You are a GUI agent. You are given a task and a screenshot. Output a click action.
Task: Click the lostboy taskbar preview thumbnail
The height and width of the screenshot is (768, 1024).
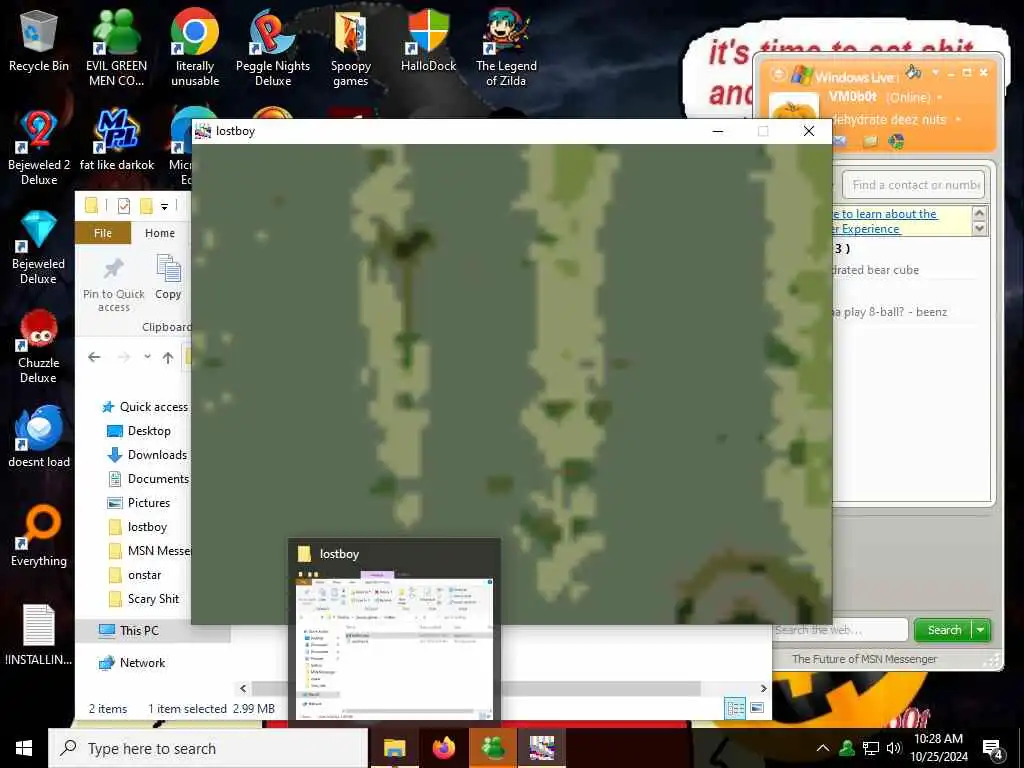[394, 630]
